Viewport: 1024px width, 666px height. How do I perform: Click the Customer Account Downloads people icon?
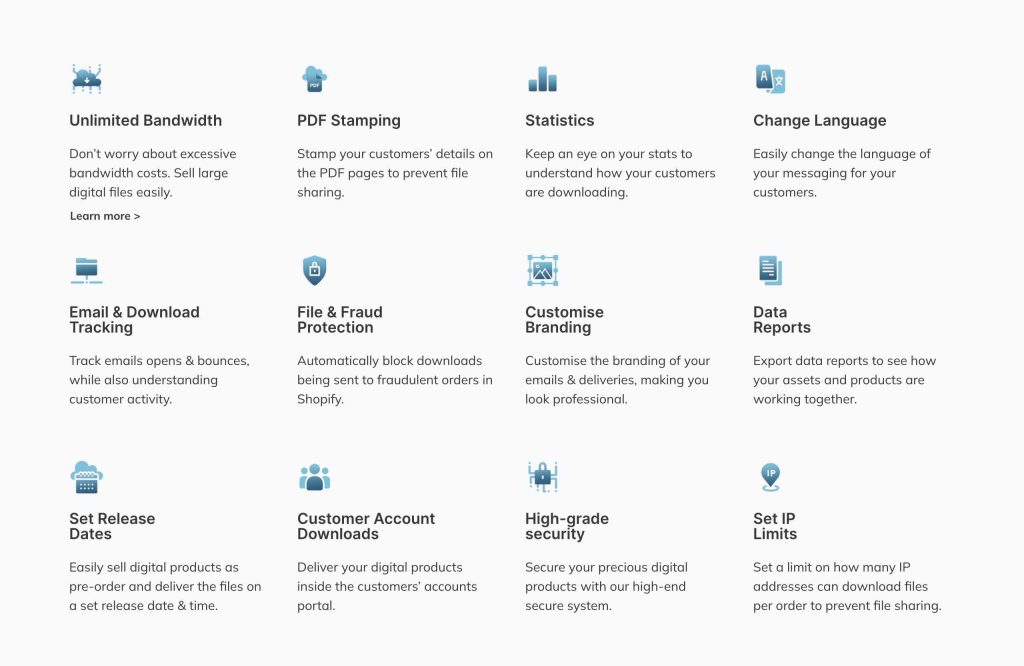pos(314,477)
